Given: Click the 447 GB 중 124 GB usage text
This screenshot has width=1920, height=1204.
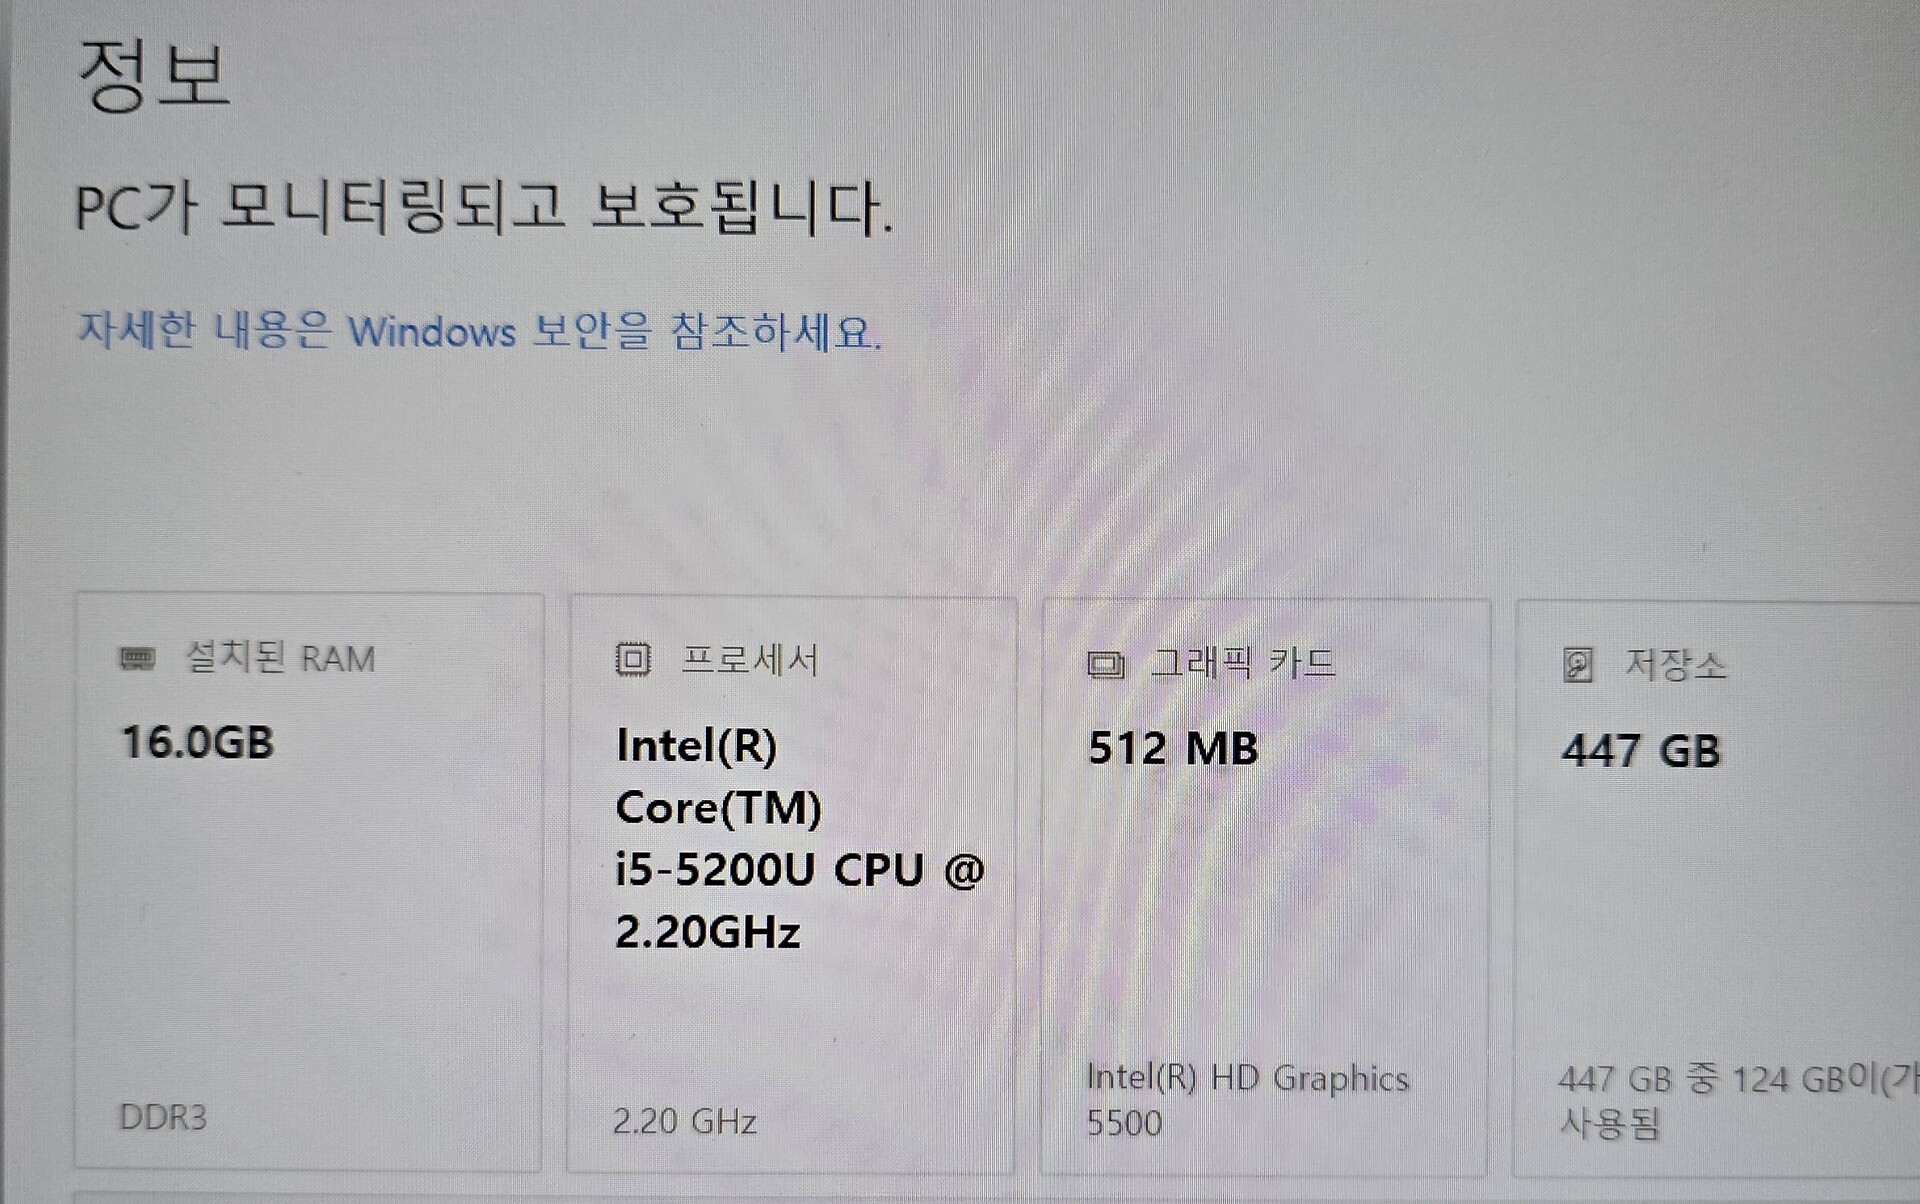Looking at the screenshot, I should (1738, 1102).
